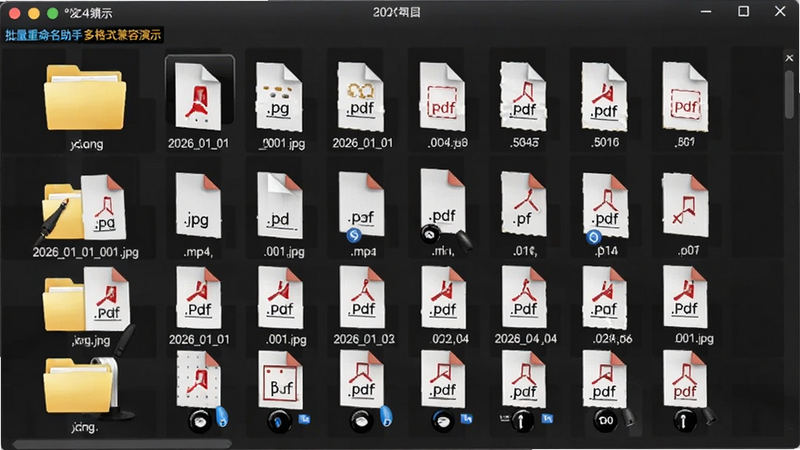Select the .pd file icon with curled corner

[280, 205]
